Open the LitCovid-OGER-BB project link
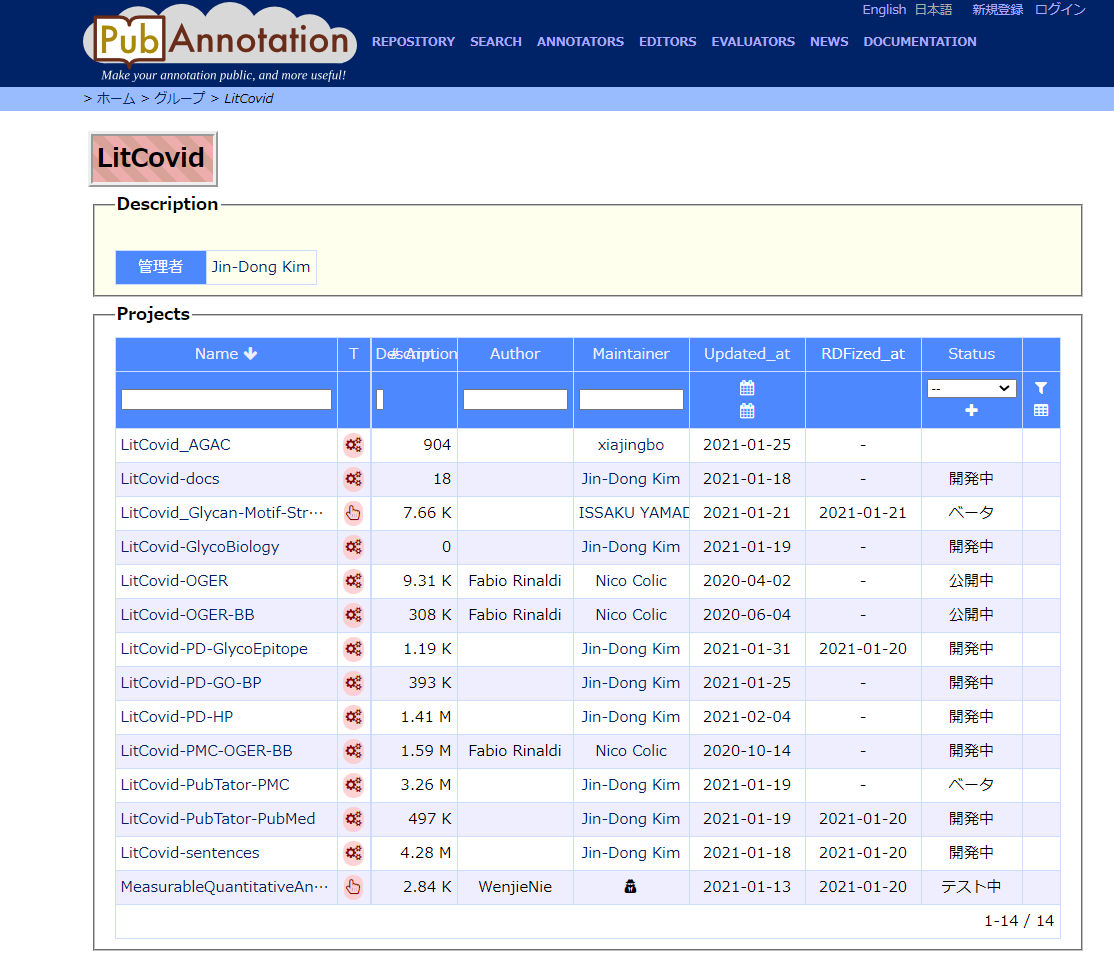The image size is (1114, 964). point(187,615)
